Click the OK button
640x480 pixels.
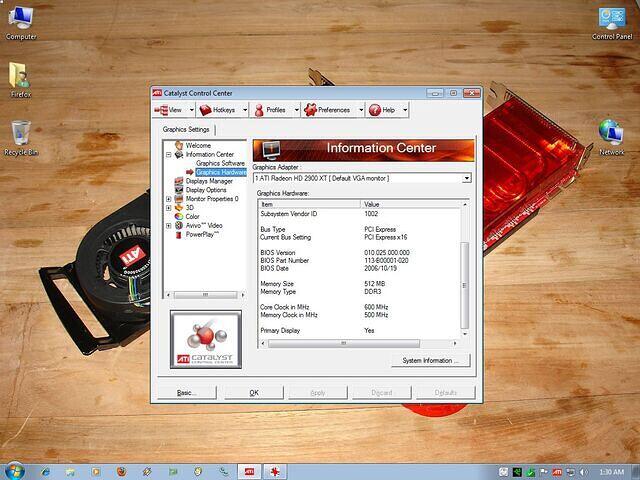[254, 393]
